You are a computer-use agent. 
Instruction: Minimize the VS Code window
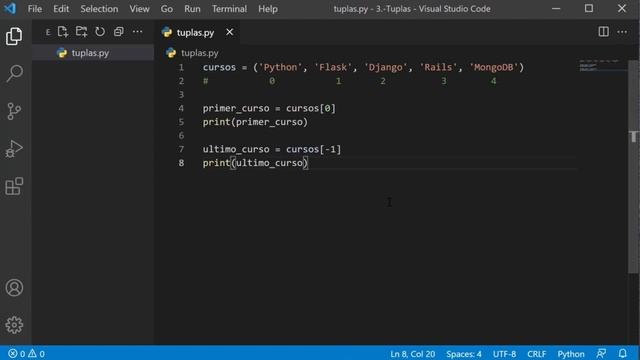[556, 9]
